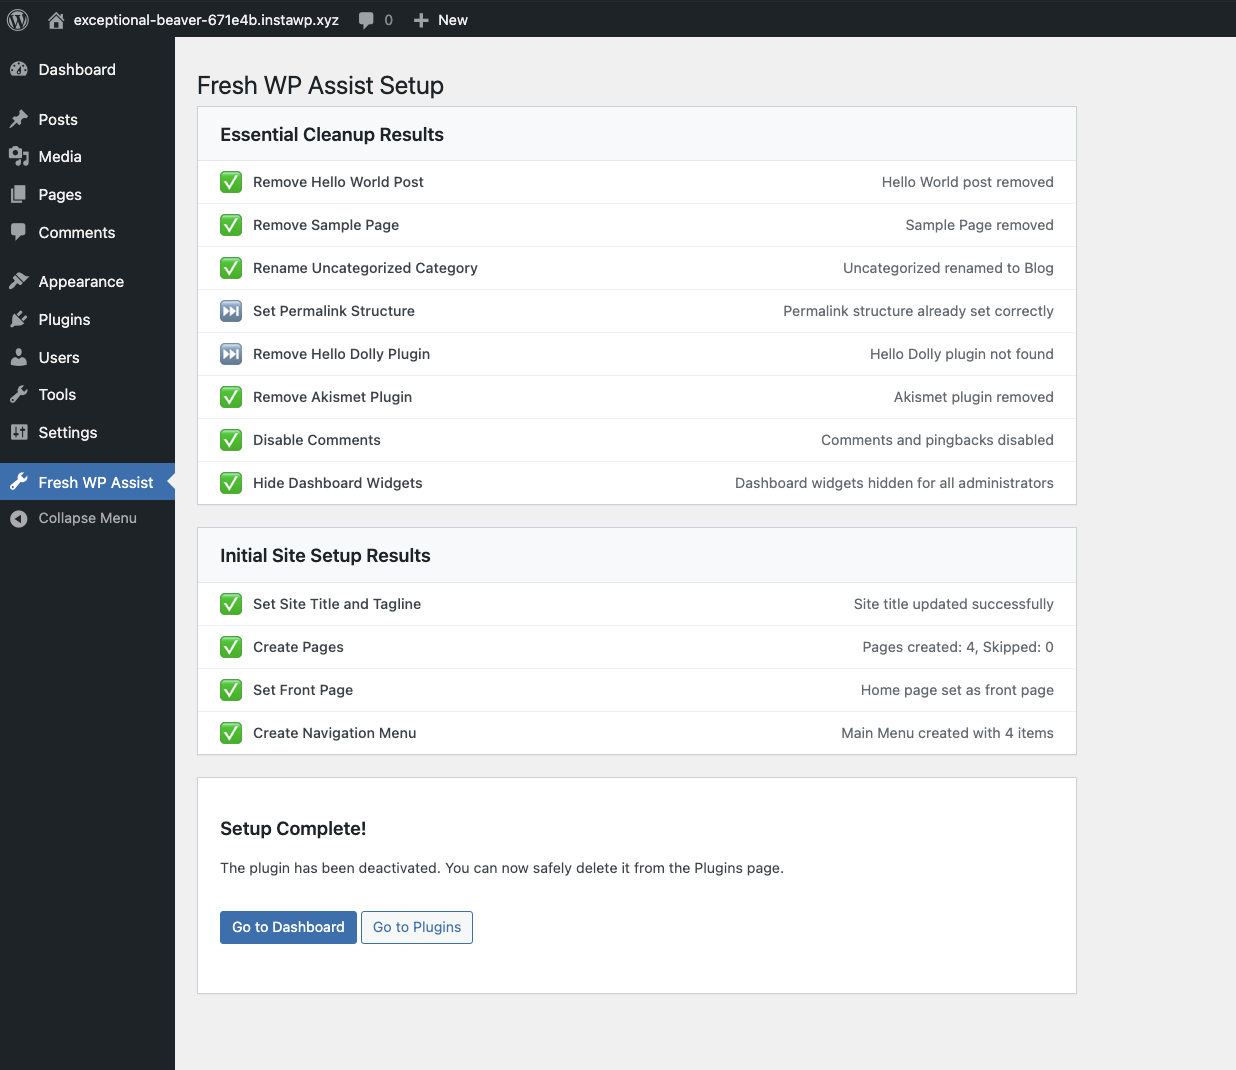
Task: Open the New content dropdown in admin bar
Action: [441, 20]
